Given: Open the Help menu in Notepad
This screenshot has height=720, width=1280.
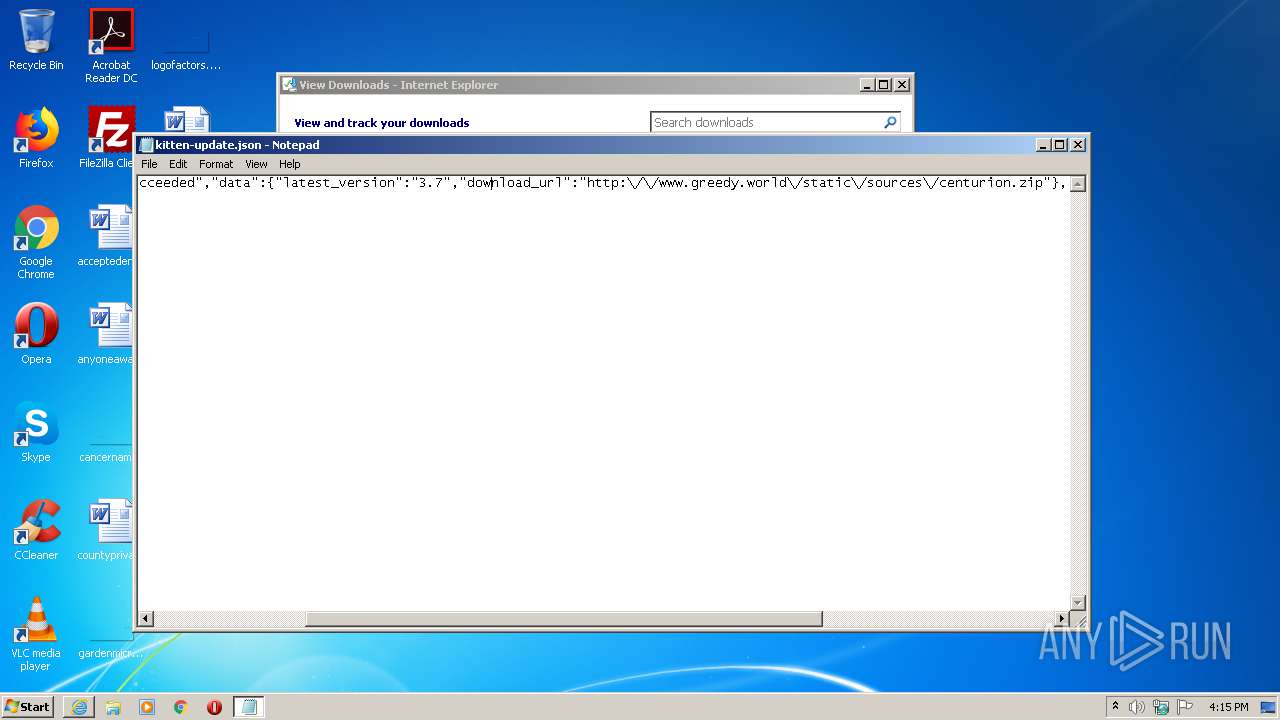Looking at the screenshot, I should [290, 164].
